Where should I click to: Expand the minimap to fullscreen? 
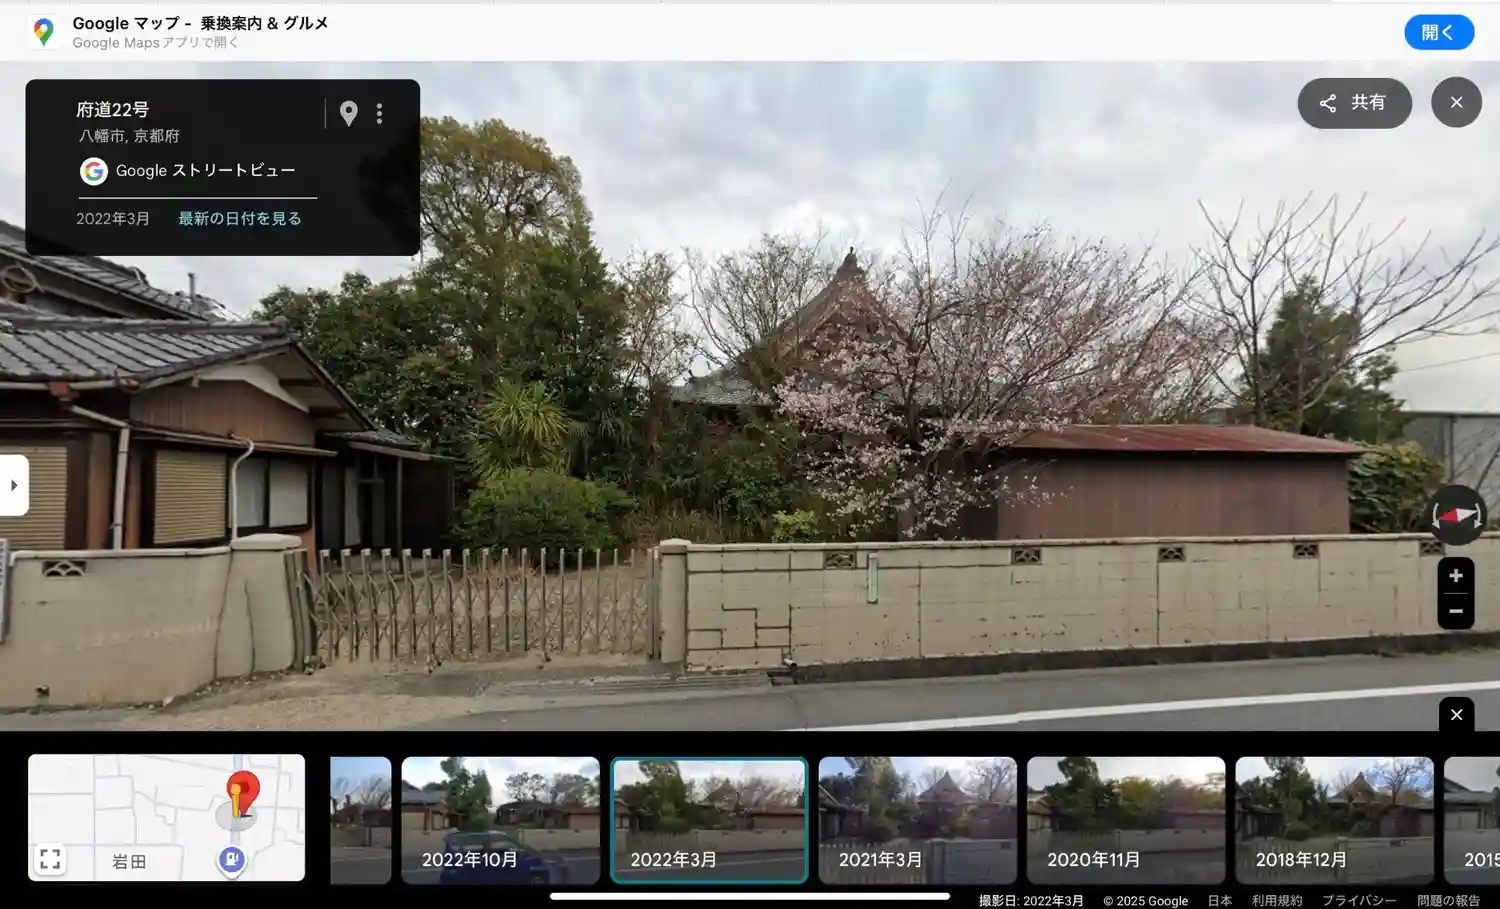(50, 859)
